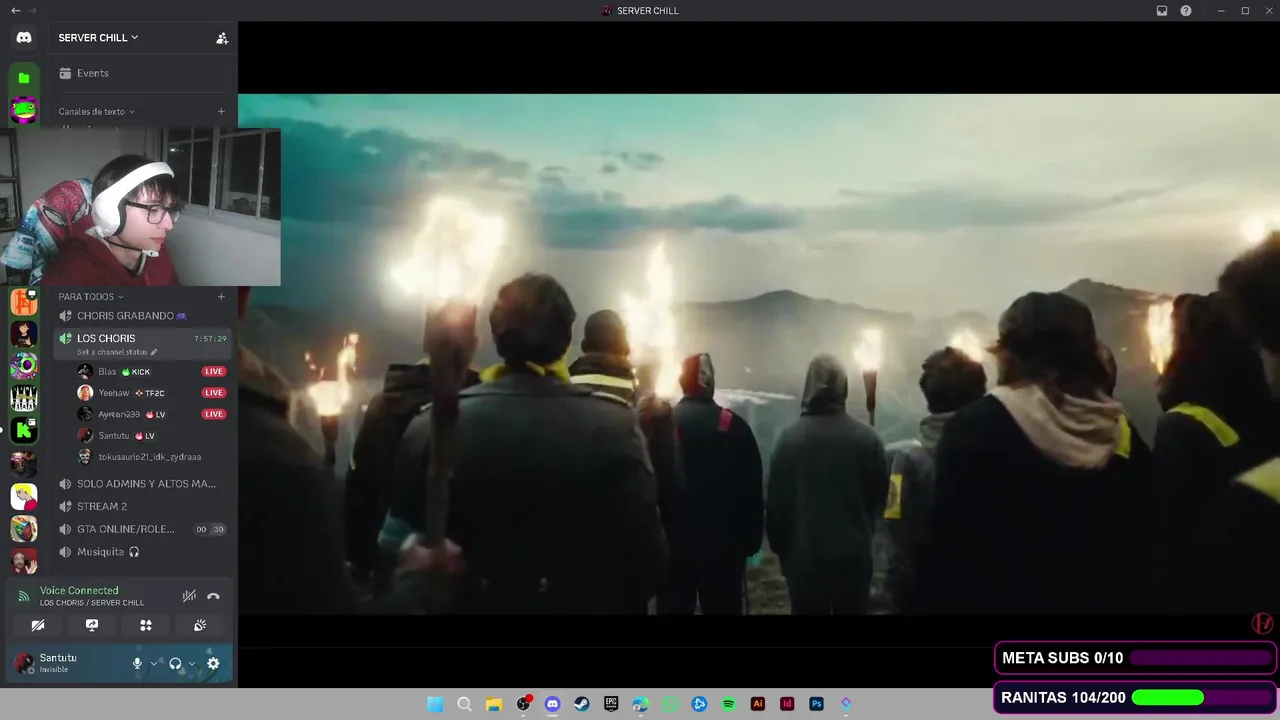Open Windows Start menu
The image size is (1280, 720).
(x=435, y=704)
